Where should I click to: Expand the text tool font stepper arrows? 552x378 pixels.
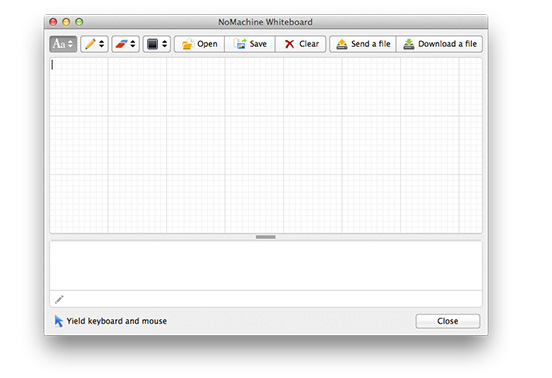click(x=70, y=44)
